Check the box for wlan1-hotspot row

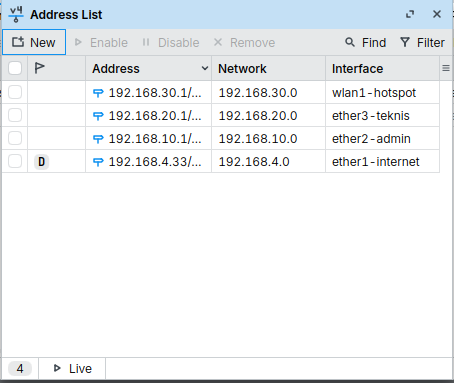pos(15,92)
